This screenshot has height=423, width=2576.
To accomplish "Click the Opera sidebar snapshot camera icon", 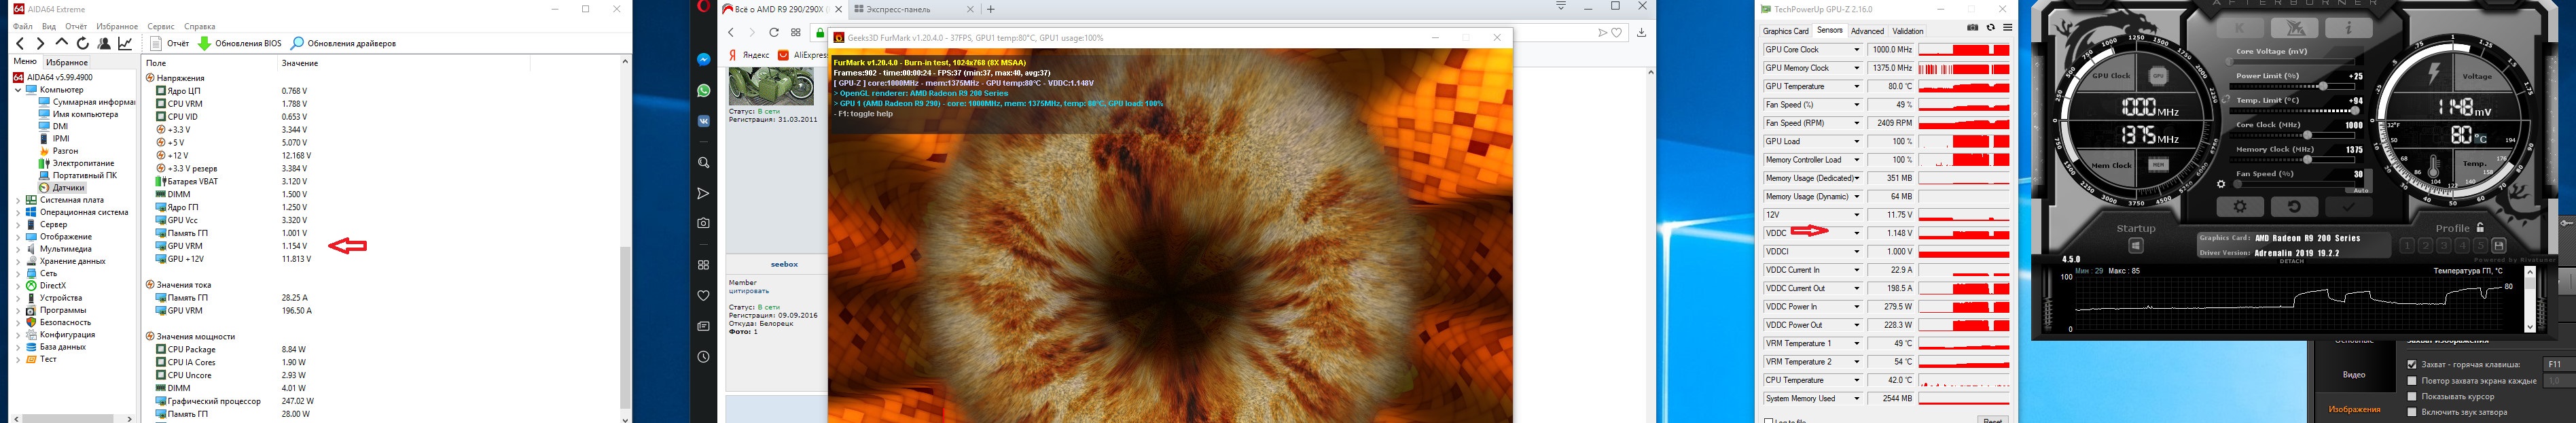I will click(704, 223).
